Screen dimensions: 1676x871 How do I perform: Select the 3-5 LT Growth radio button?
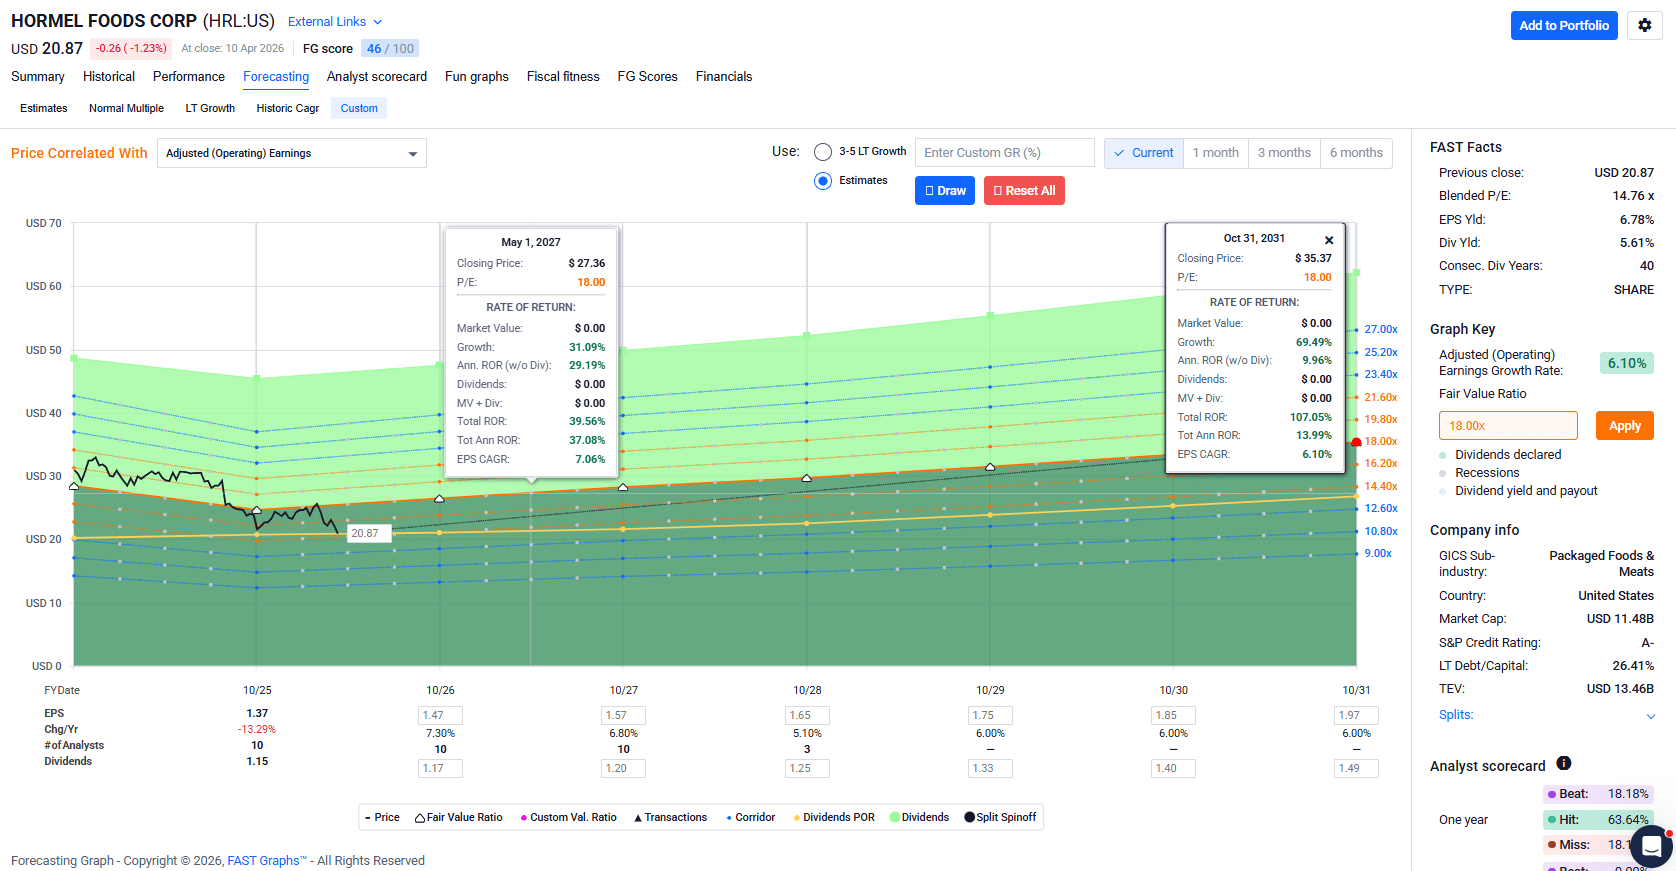pyautogui.click(x=823, y=152)
